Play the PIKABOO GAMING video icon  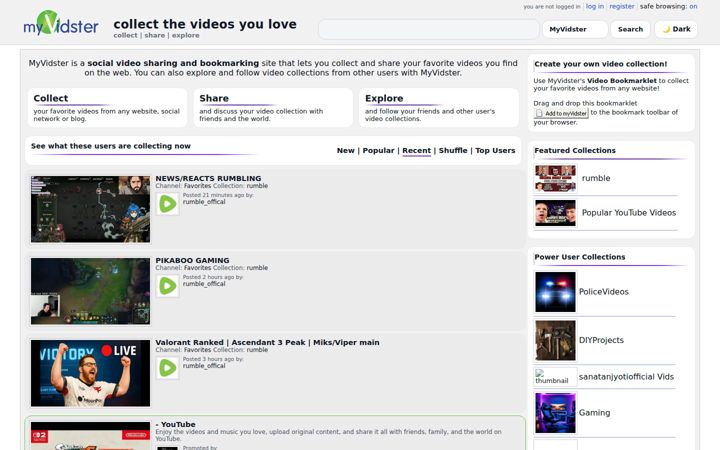coord(168,286)
